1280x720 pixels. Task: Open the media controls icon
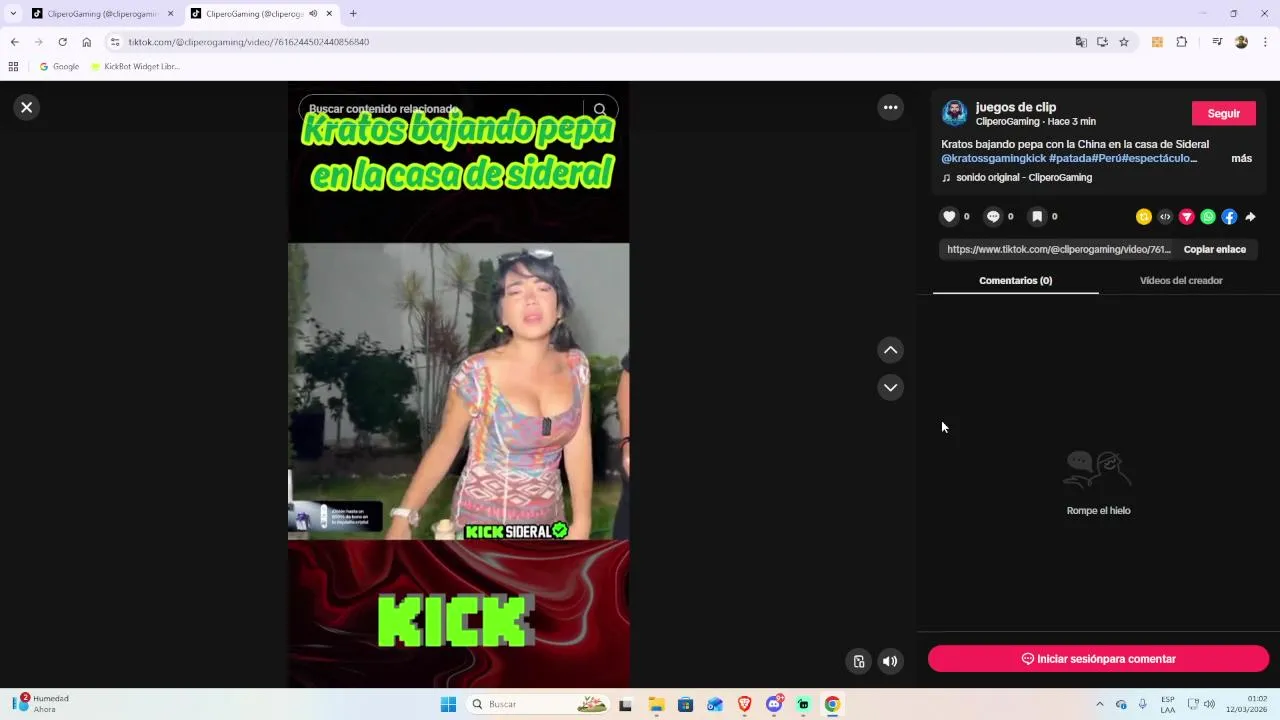(1217, 42)
